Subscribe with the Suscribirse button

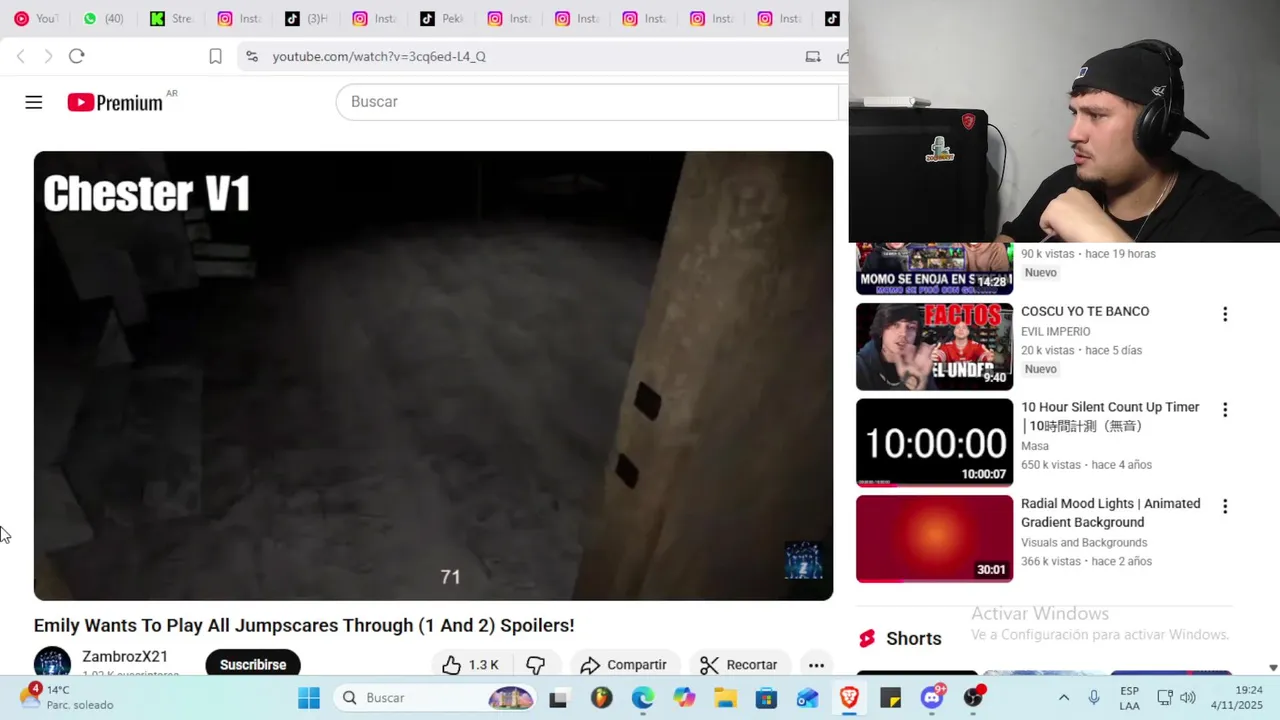pos(253,664)
